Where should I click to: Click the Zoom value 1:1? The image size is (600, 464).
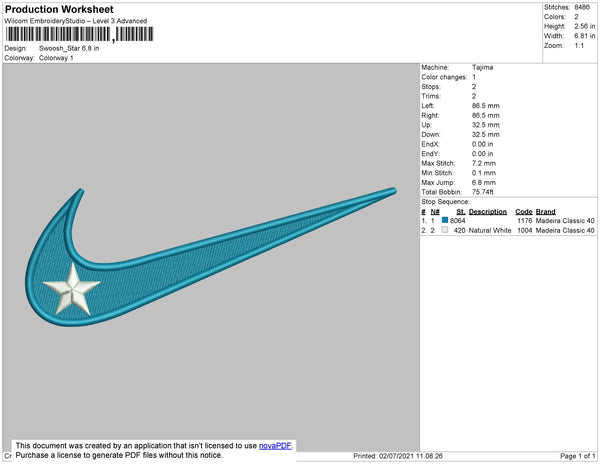click(x=579, y=46)
